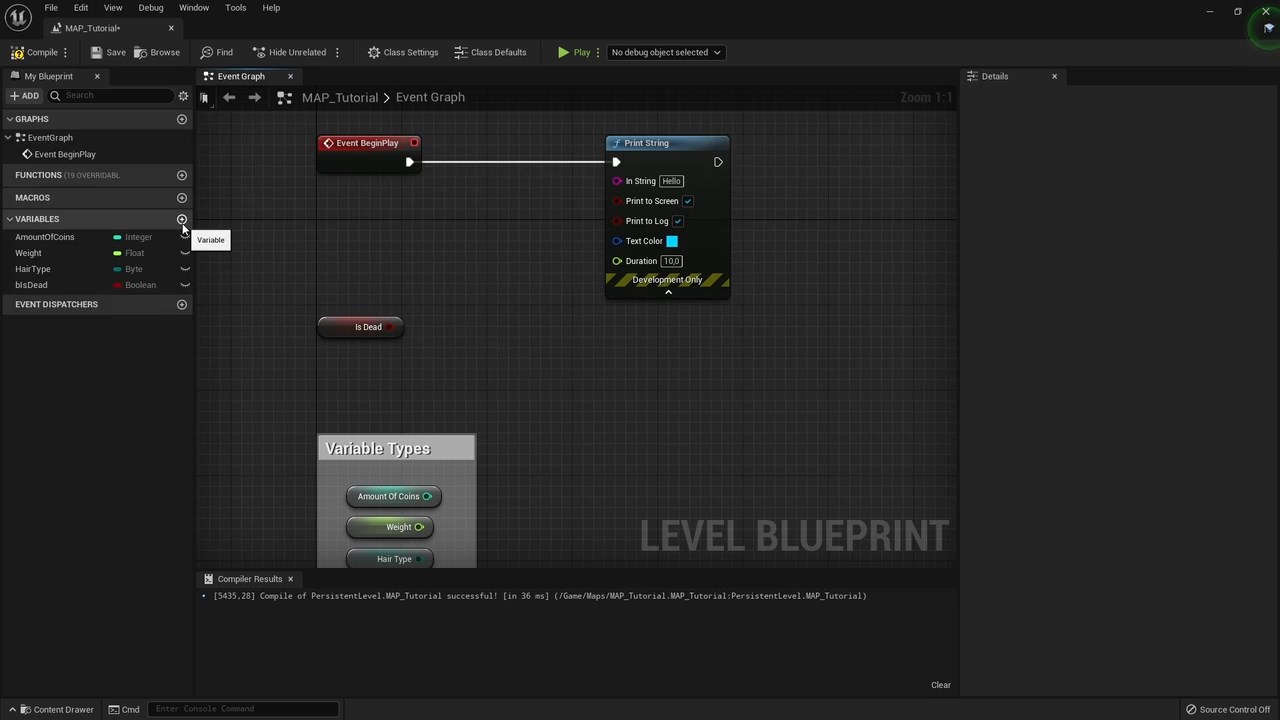Collapse the EventGraph tree entry
This screenshot has width=1280, height=720.
click(x=10, y=137)
